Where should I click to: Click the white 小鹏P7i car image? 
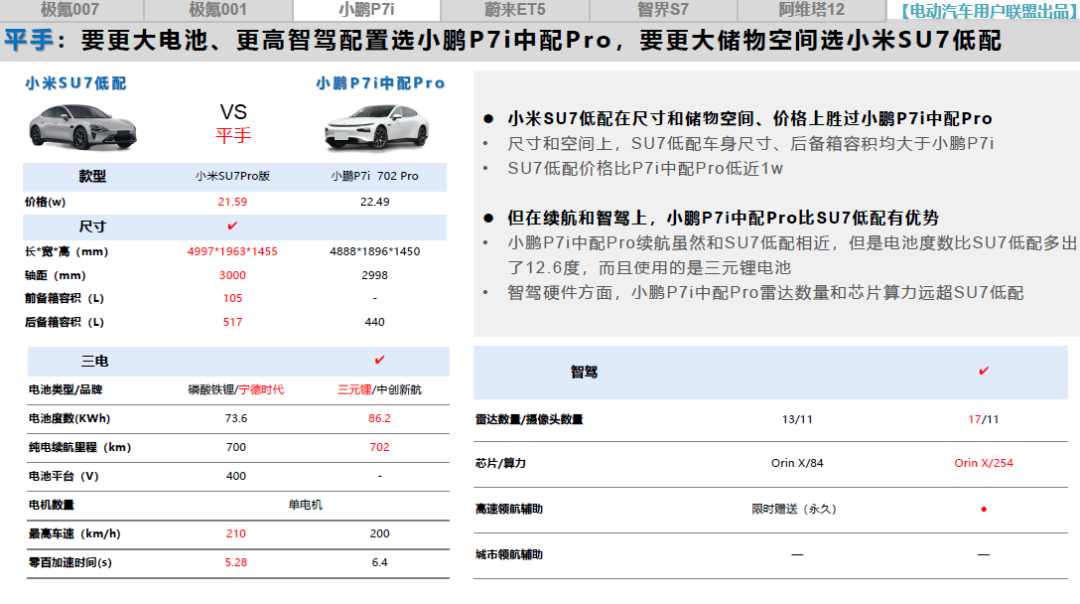(x=377, y=127)
